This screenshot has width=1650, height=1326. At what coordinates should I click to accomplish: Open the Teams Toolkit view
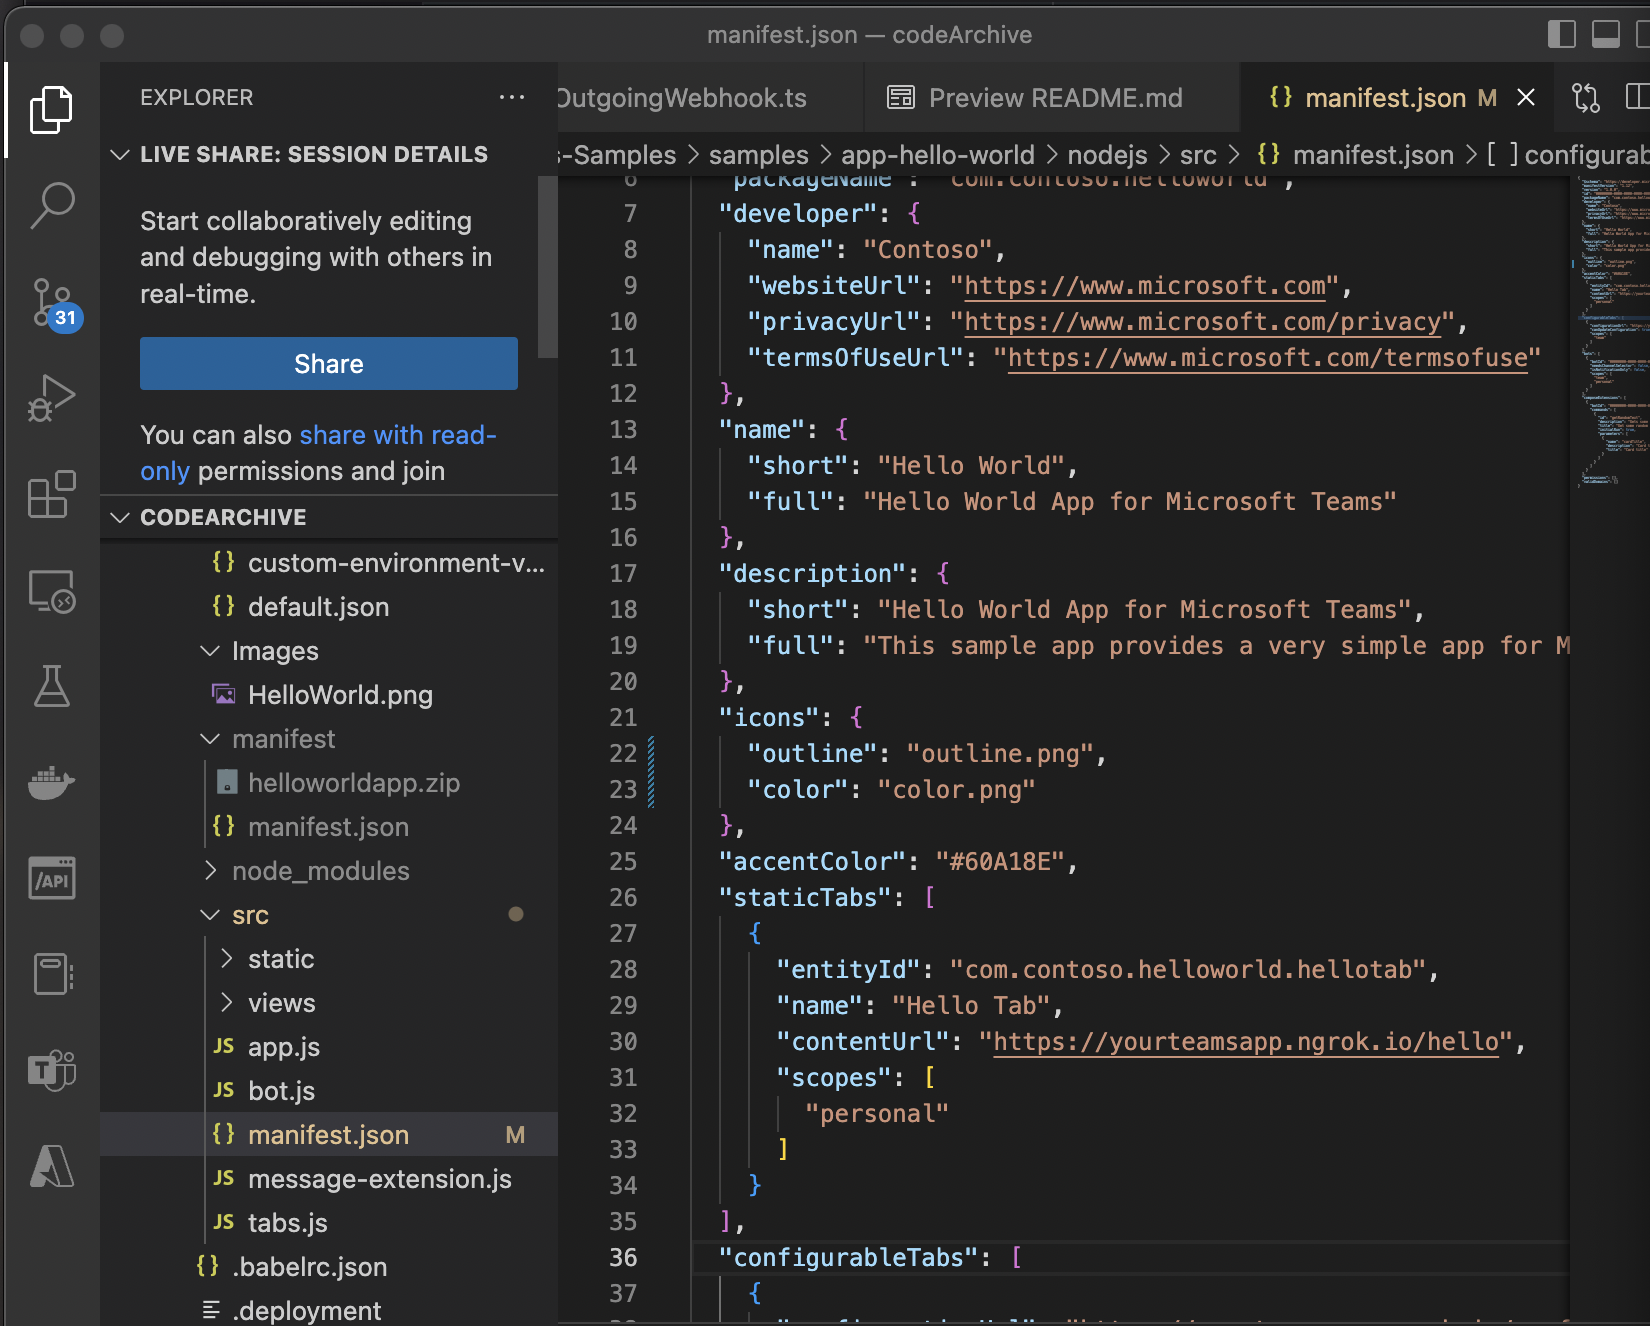51,1070
